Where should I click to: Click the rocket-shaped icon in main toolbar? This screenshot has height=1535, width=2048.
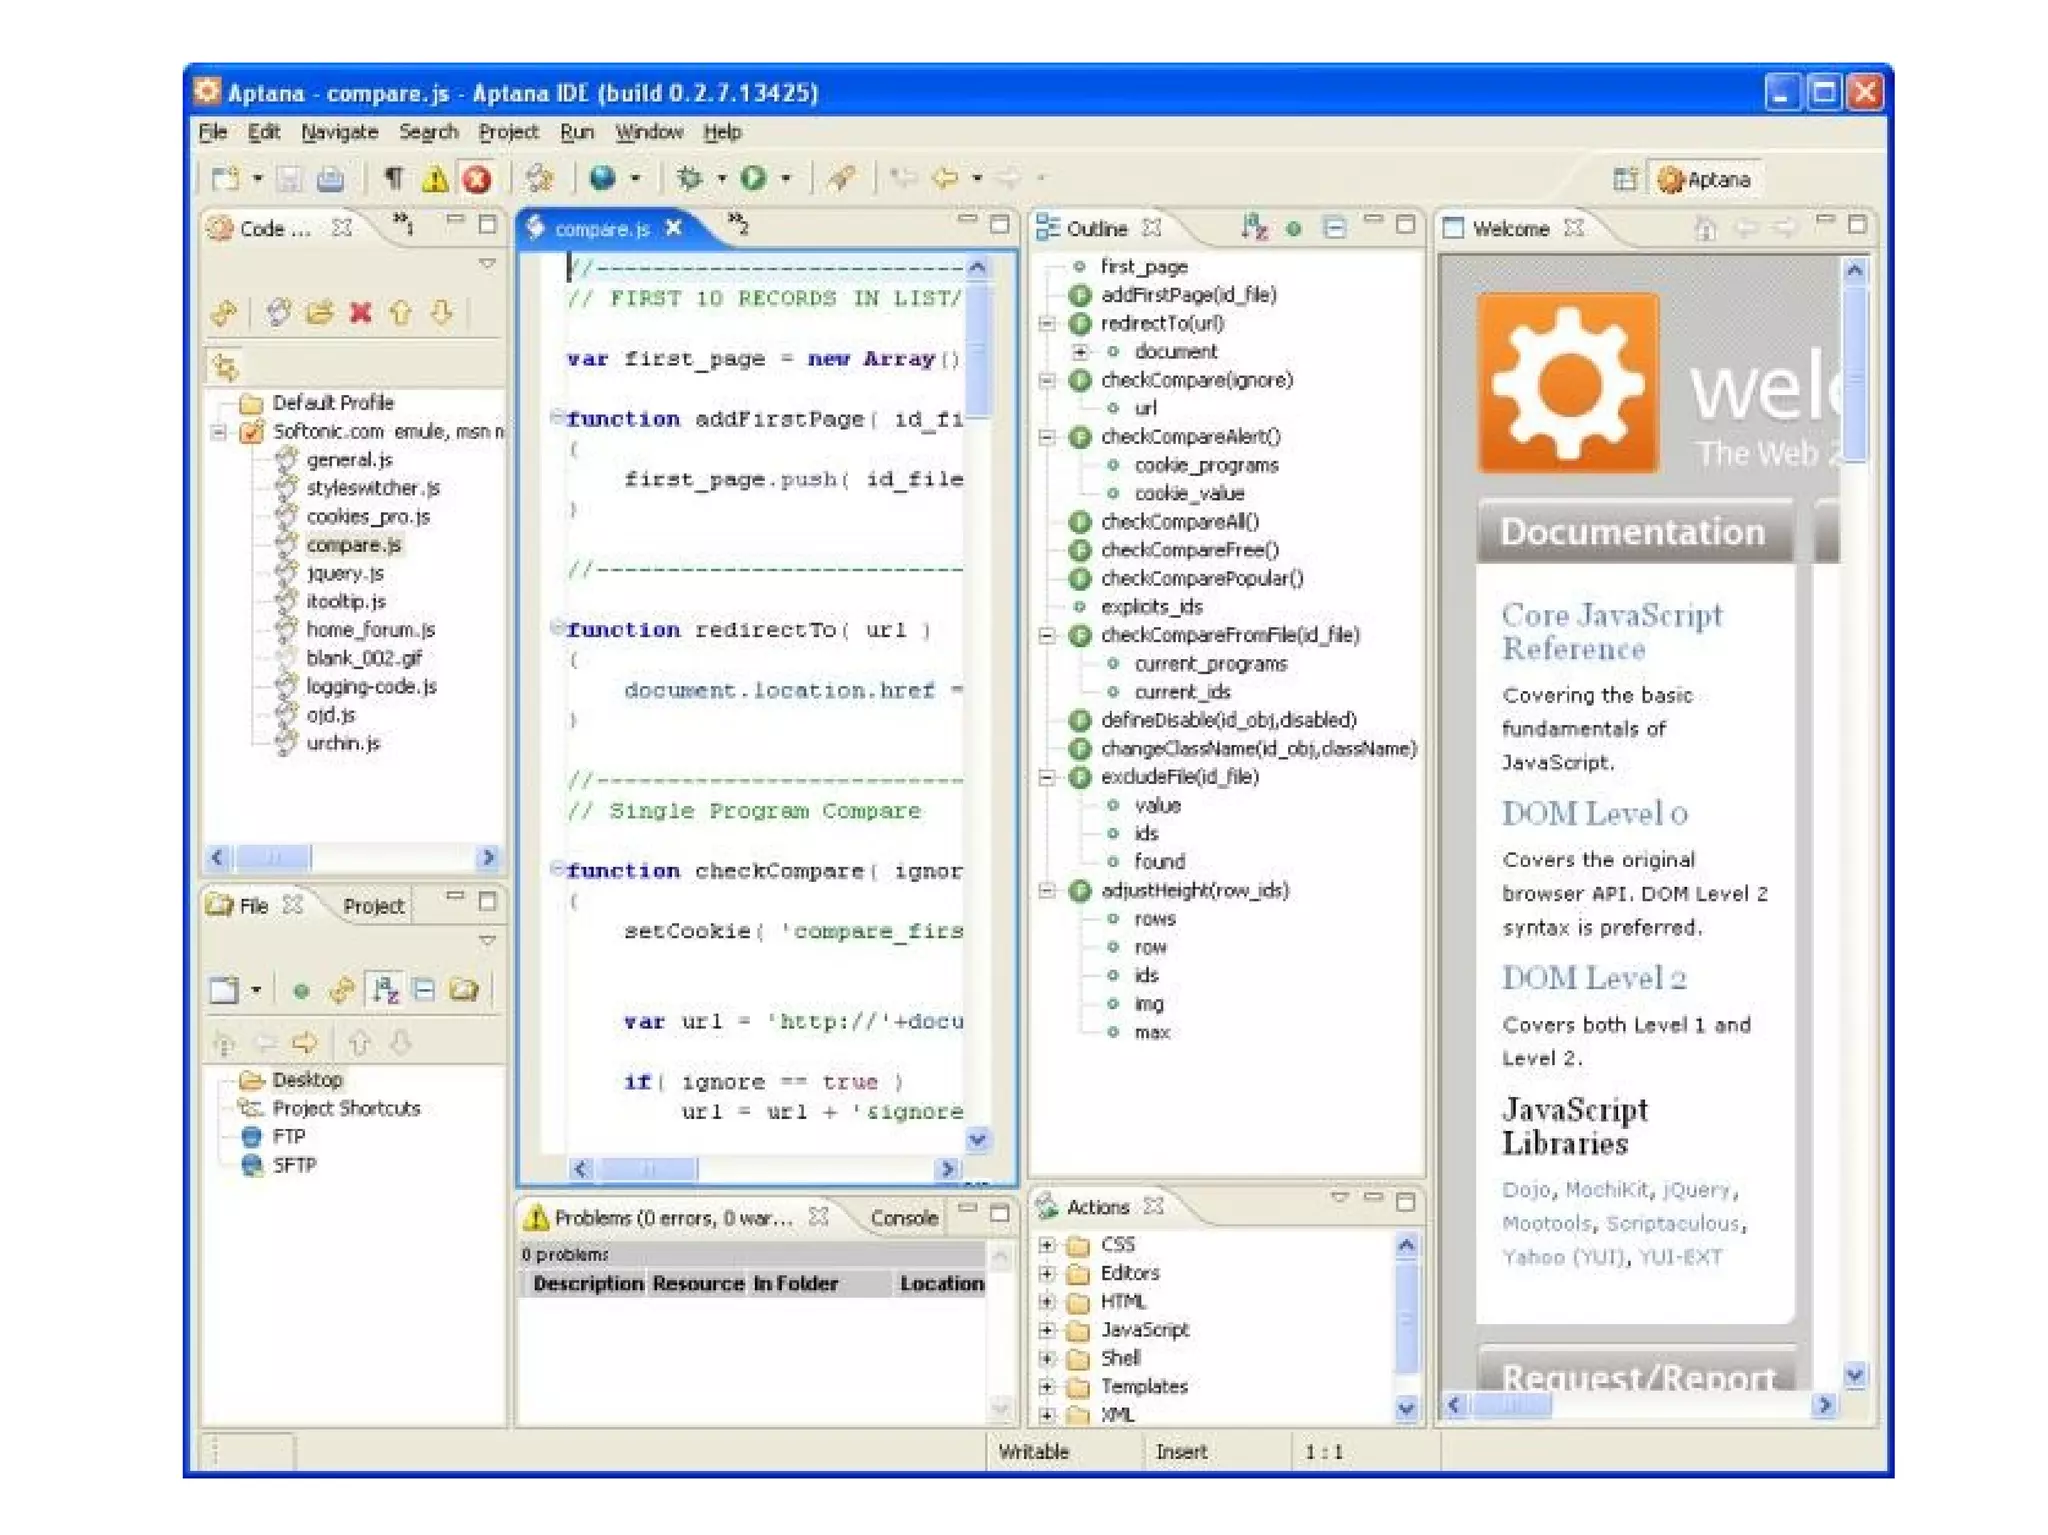(x=840, y=178)
